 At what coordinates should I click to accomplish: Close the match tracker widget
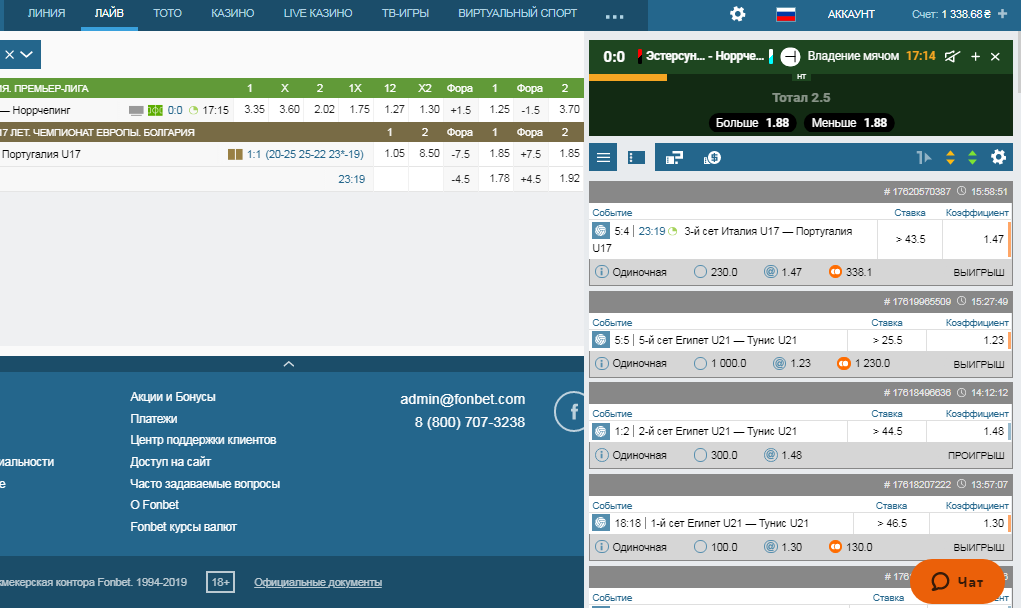click(x=995, y=57)
